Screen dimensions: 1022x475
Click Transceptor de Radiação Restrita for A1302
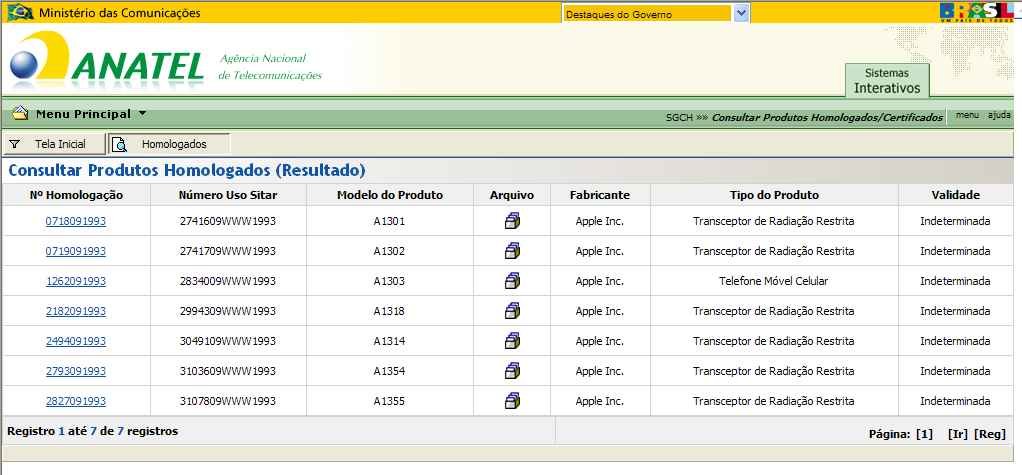coord(774,251)
